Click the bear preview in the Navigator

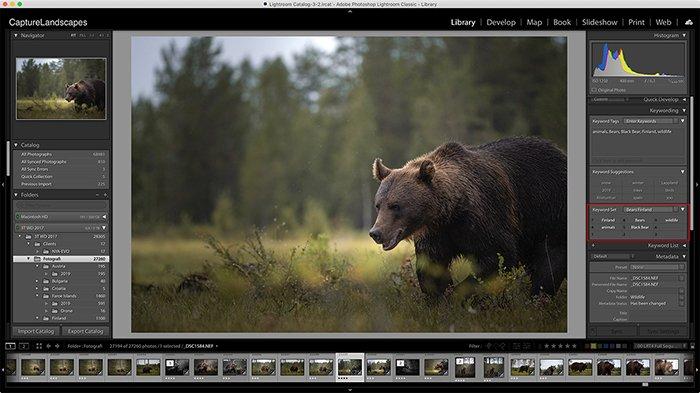pyautogui.click(x=61, y=88)
